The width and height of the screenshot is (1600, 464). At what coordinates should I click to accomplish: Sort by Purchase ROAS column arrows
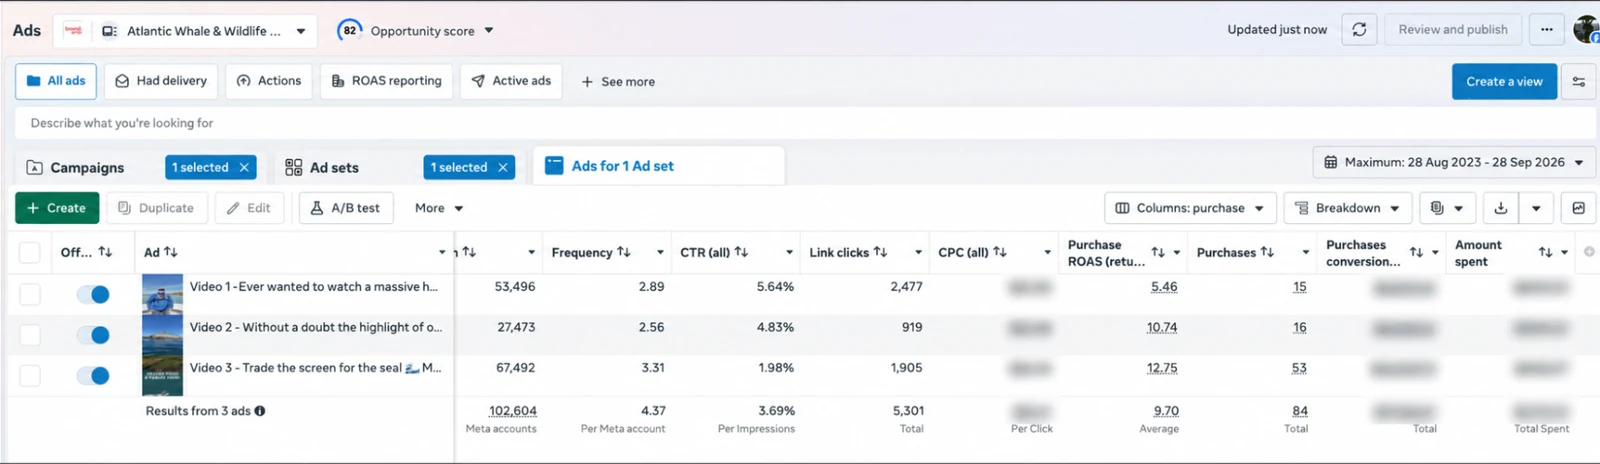click(x=1158, y=252)
